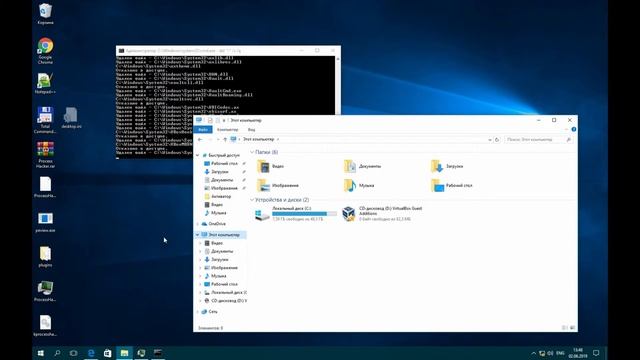This screenshot has height=360, width=640.
Task: Launch Google Chrome from the desktop
Action: [45, 51]
